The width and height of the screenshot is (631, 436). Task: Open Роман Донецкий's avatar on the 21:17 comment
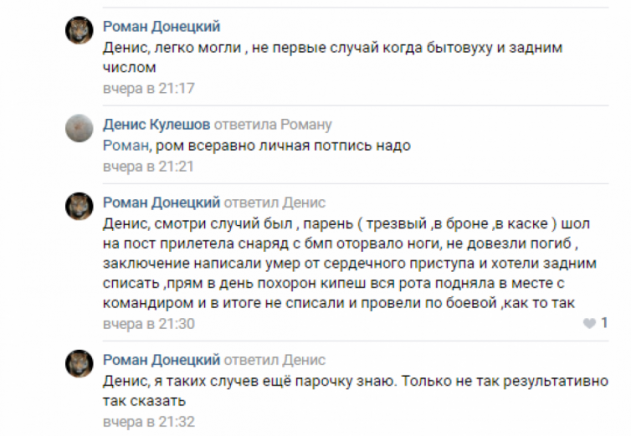coord(79,33)
